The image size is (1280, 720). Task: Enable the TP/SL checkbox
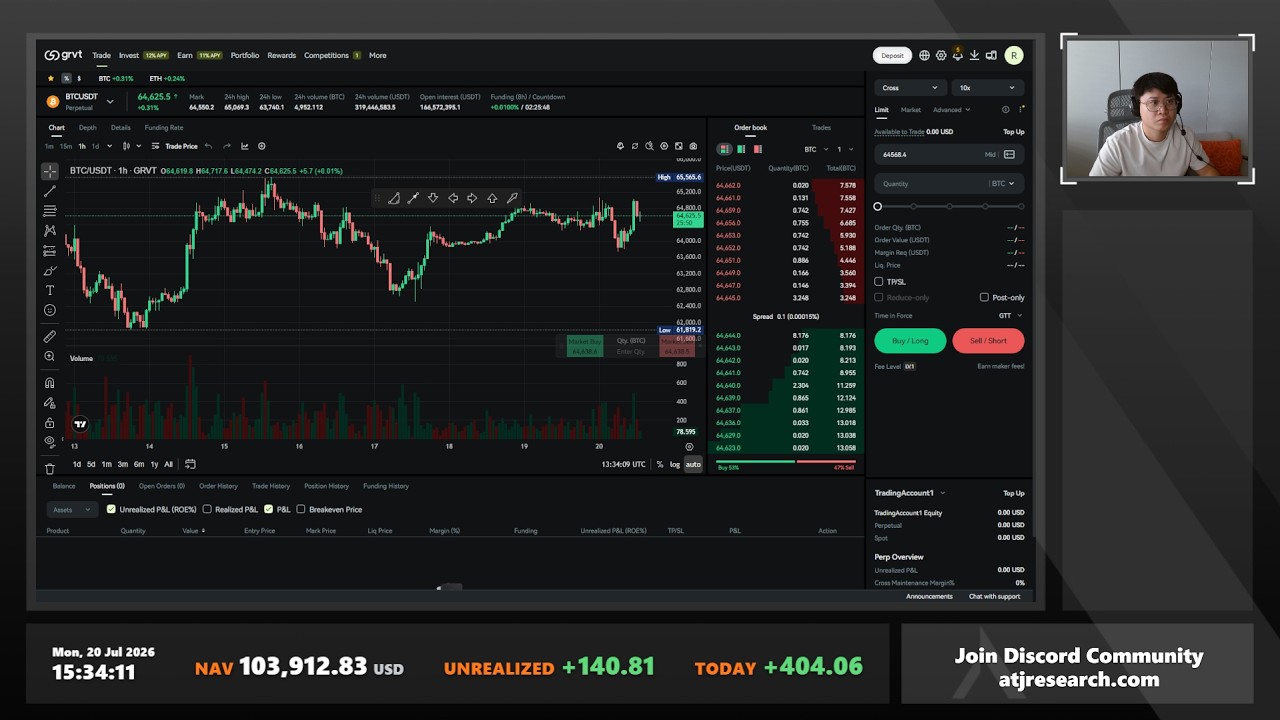[x=879, y=282]
